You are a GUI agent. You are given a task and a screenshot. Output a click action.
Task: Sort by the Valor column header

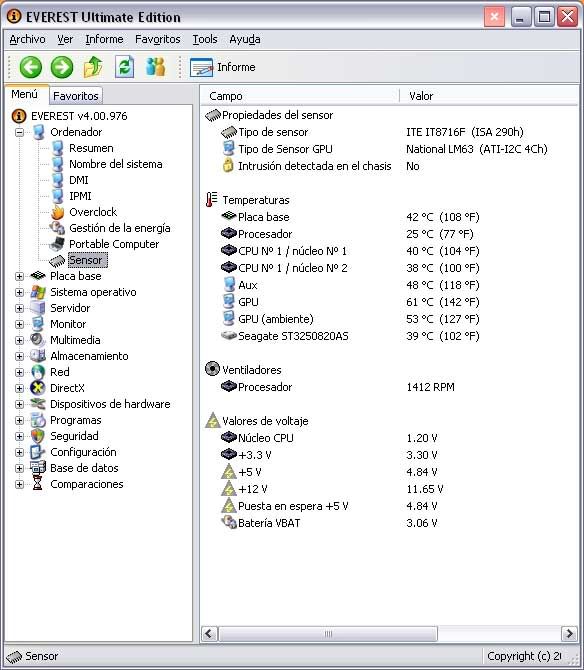[x=489, y=96]
